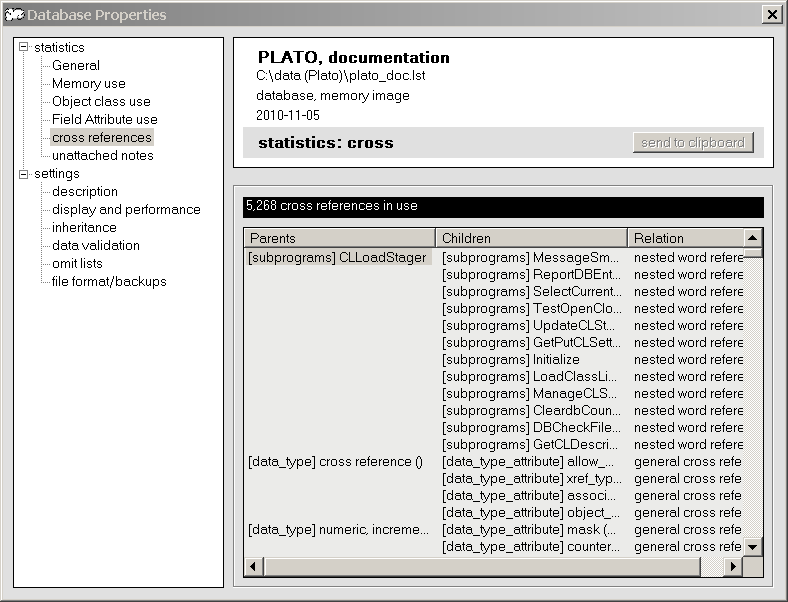
Task: Open data validation settings
Action: 96,246
